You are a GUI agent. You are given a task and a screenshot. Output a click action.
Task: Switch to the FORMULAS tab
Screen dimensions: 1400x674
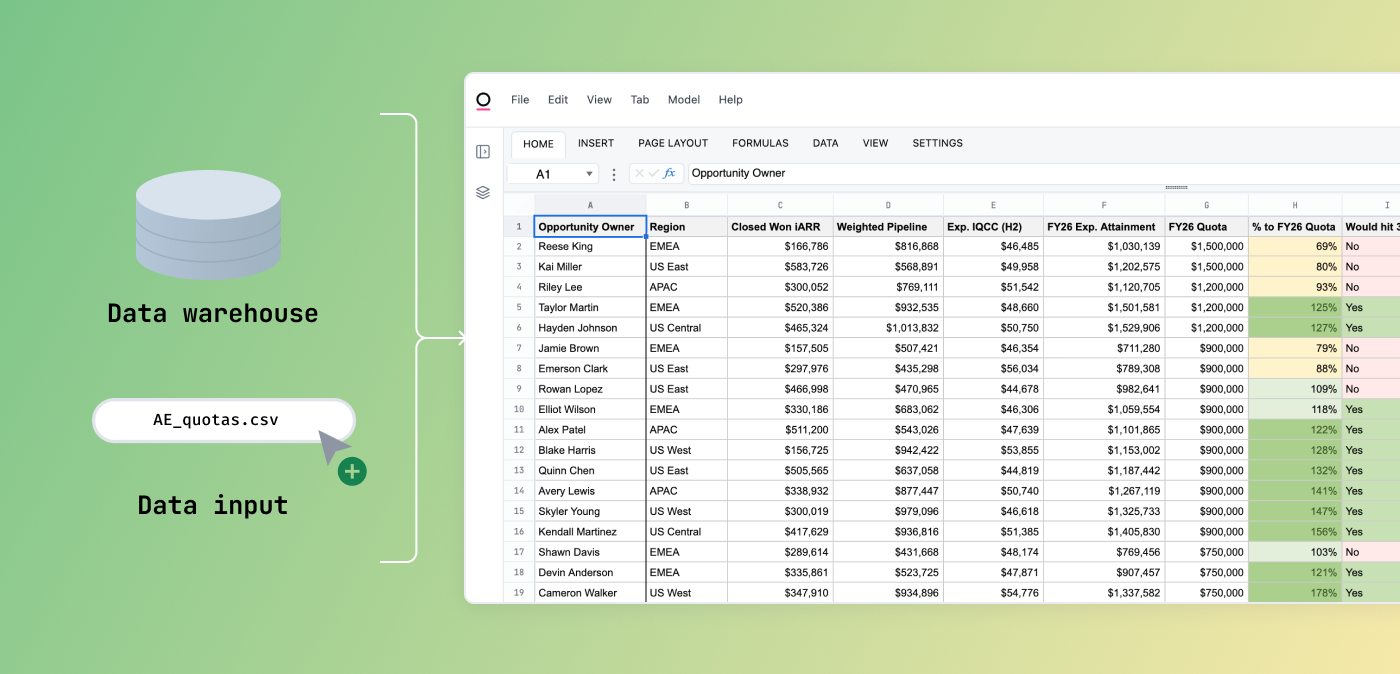pos(760,144)
